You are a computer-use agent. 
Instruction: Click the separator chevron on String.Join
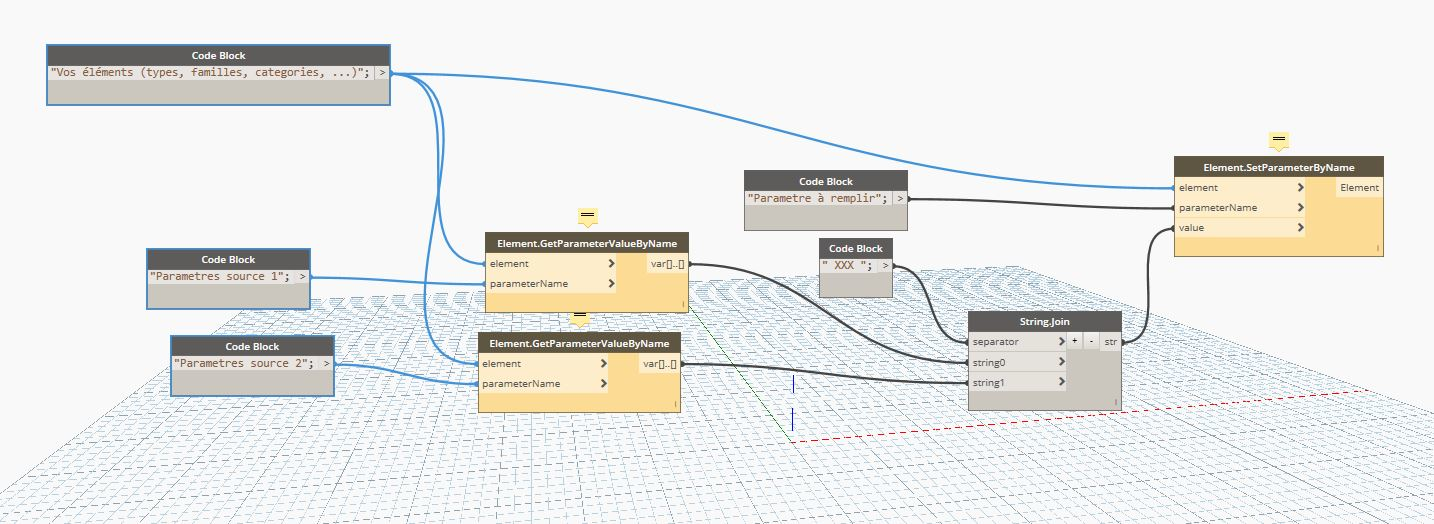coord(1061,342)
